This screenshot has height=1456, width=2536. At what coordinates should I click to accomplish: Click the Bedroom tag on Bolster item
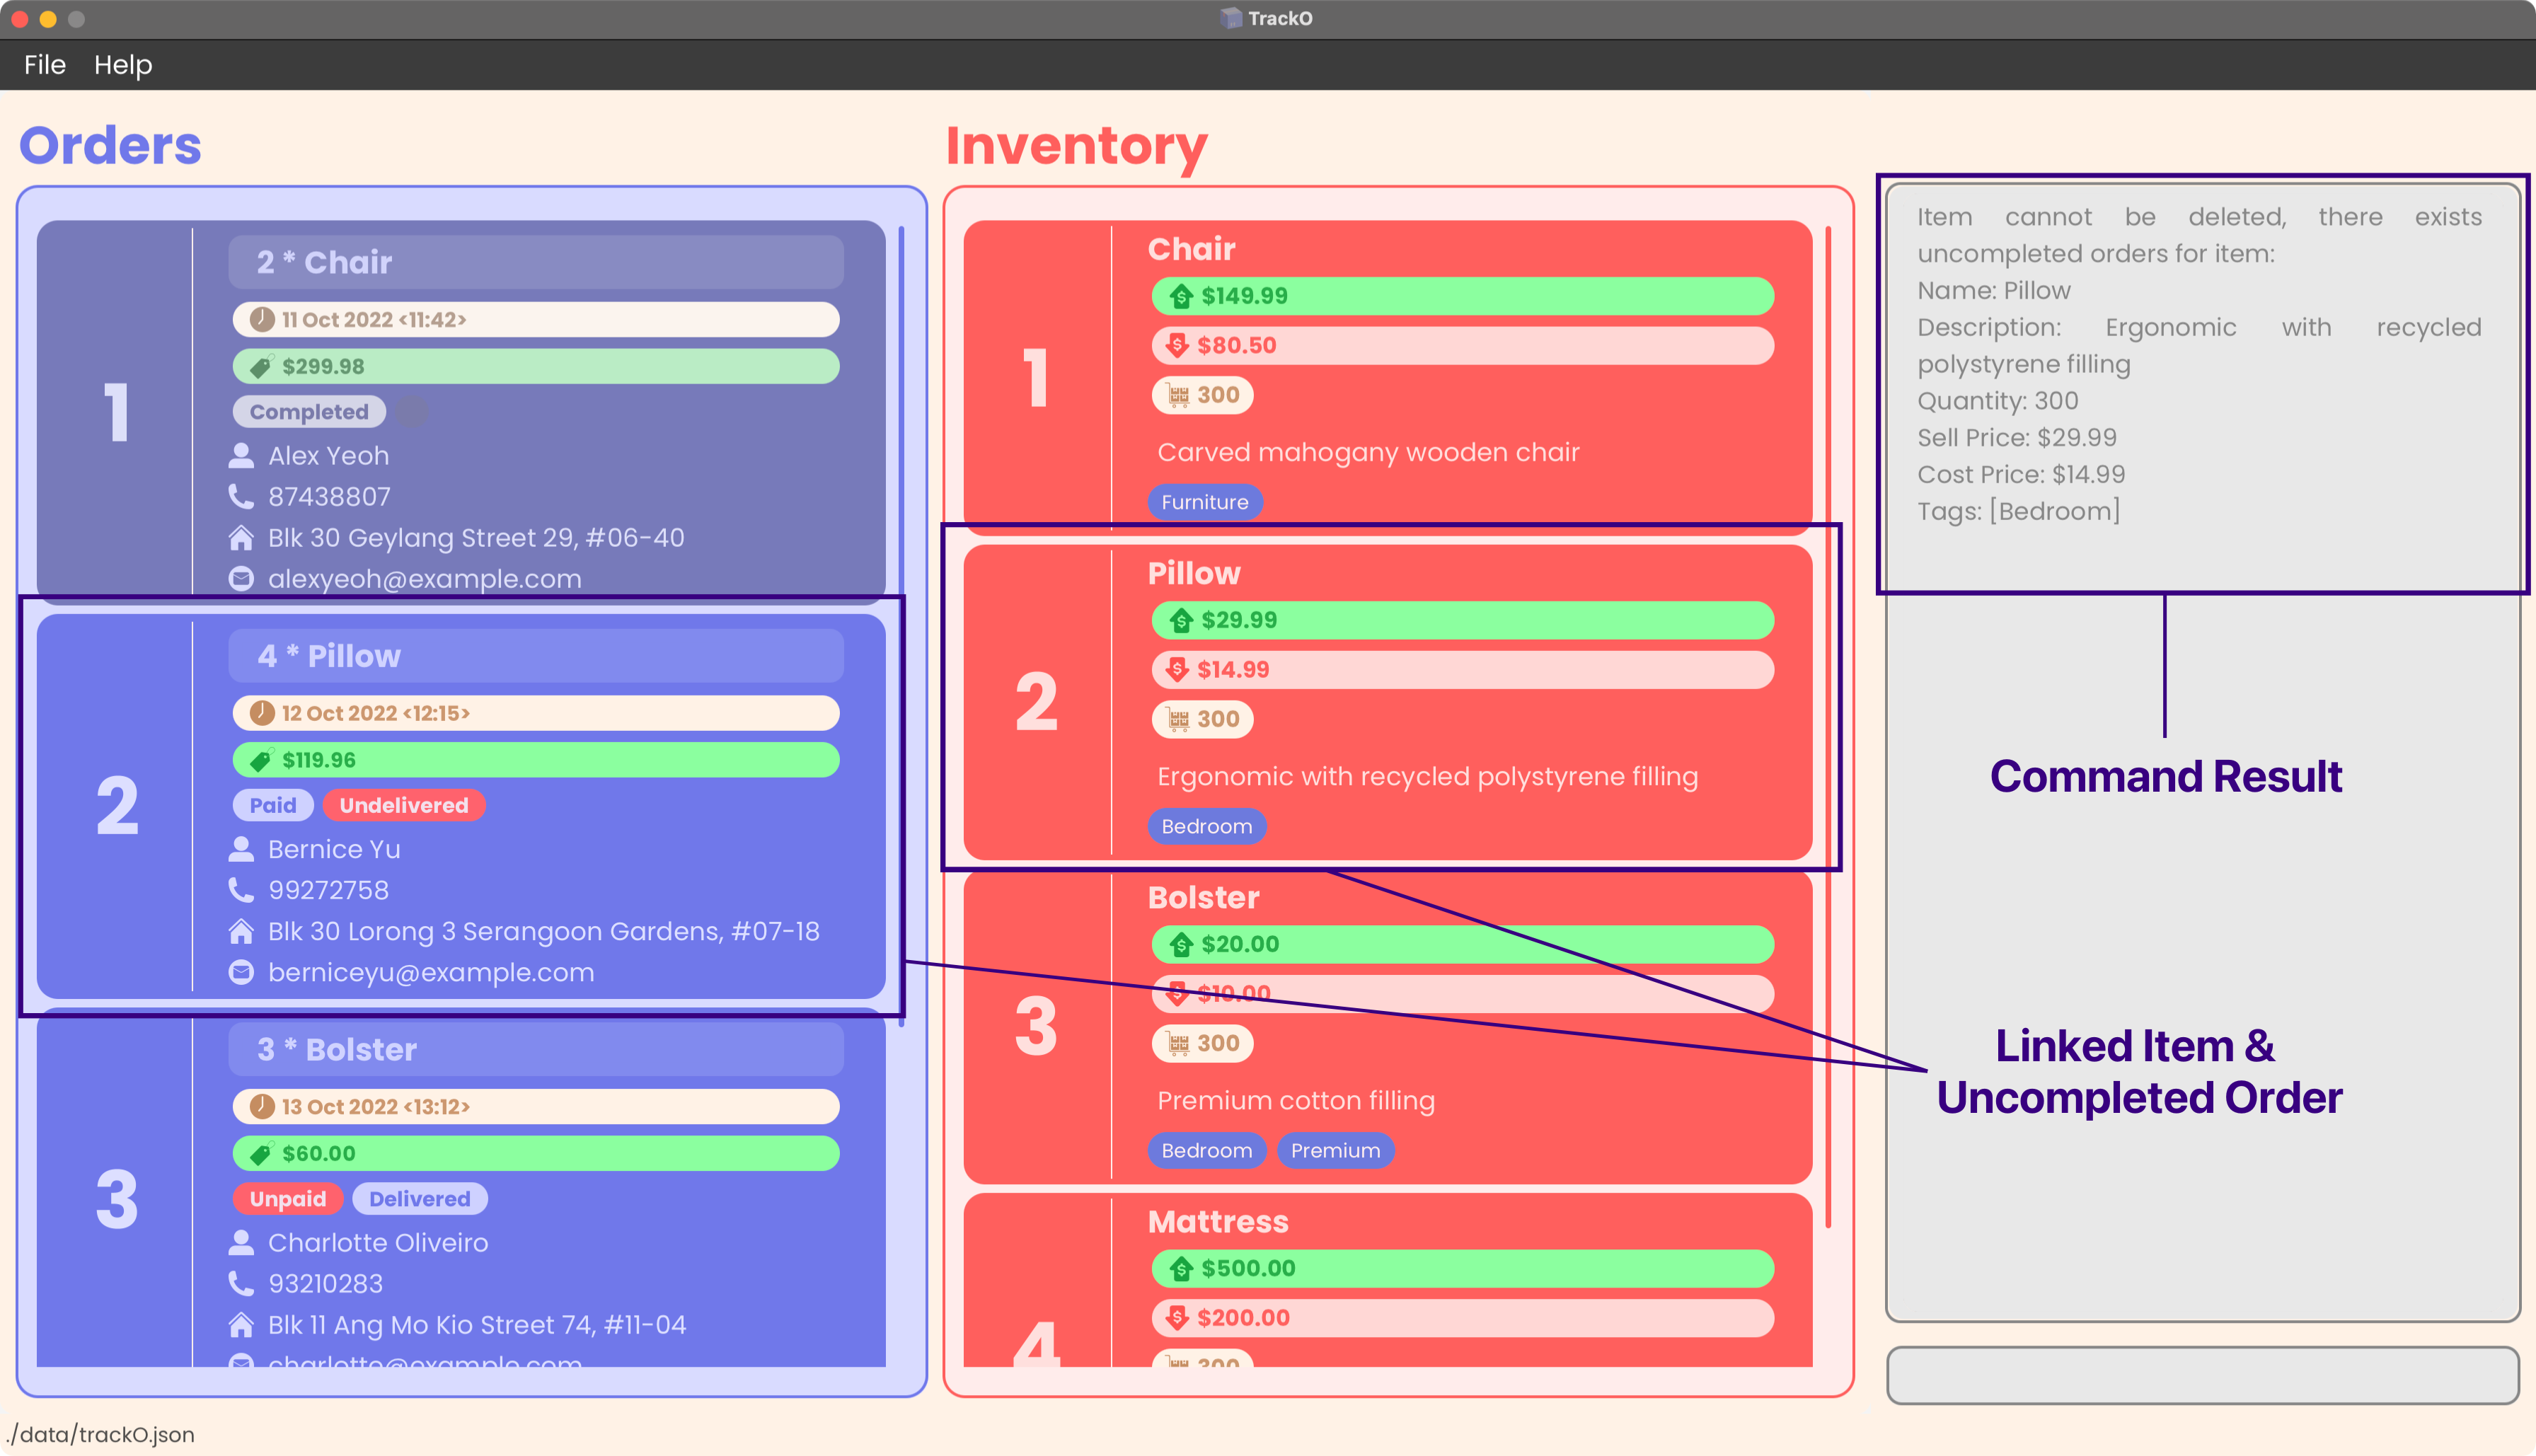(1207, 1150)
